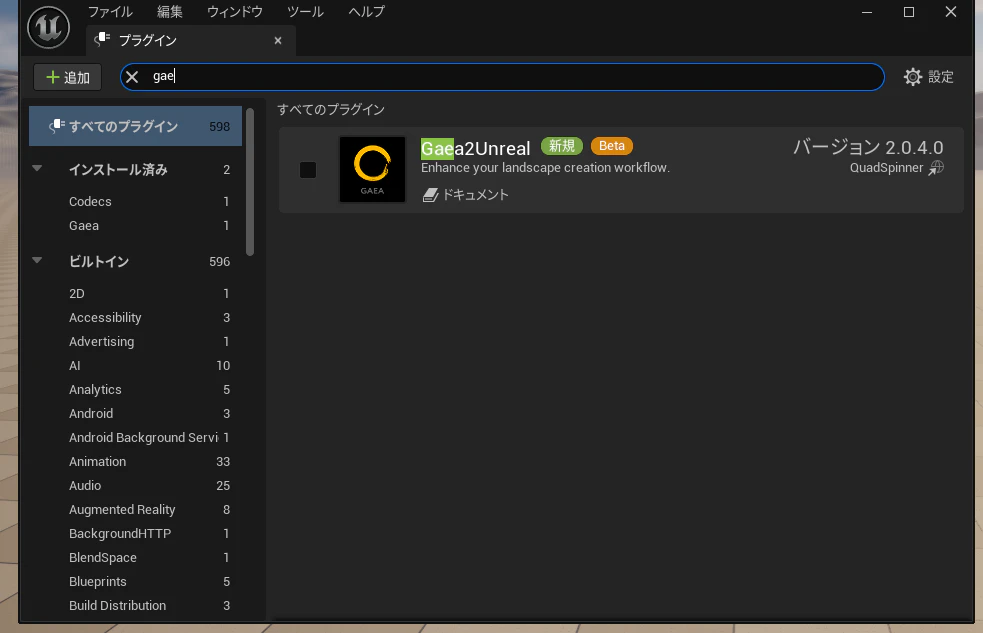Click 'Enhance your landscape creation workflow.' description

(x=545, y=168)
